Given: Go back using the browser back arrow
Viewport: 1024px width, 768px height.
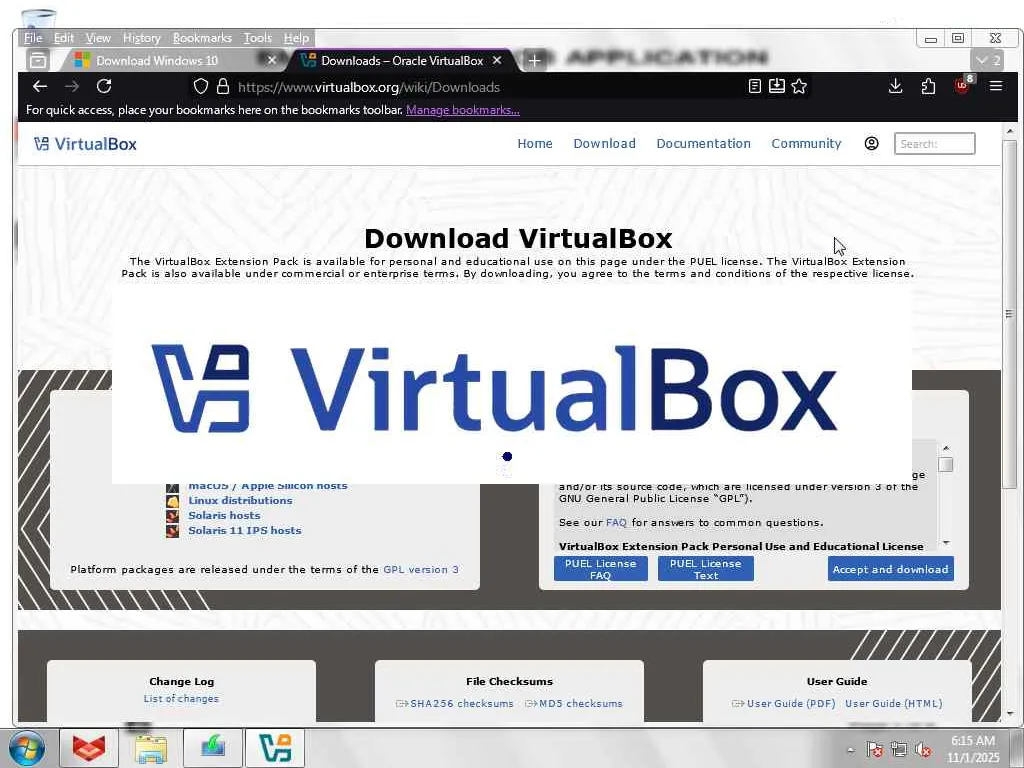Looking at the screenshot, I should 40,86.
